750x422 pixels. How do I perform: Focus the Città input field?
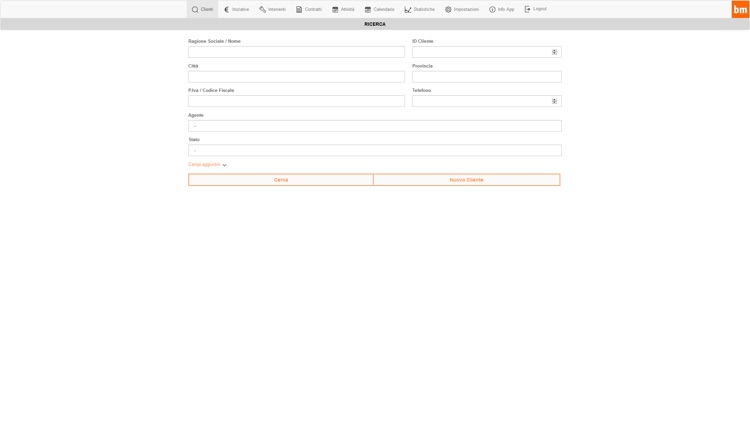tap(296, 77)
